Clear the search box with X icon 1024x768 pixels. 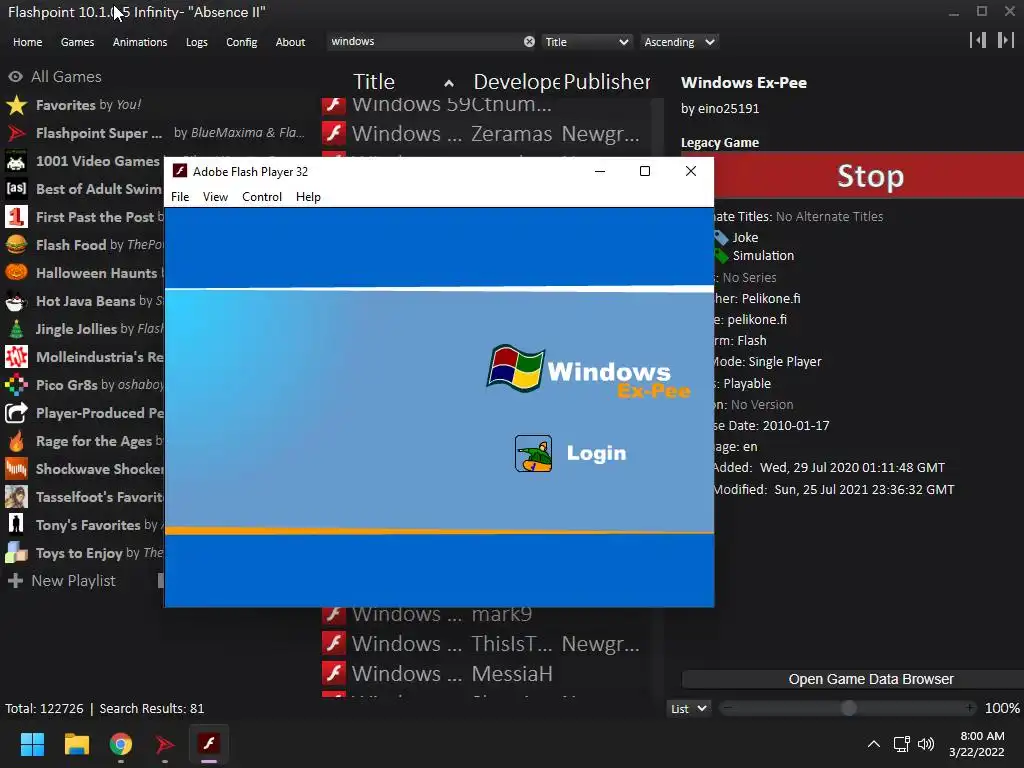(529, 42)
